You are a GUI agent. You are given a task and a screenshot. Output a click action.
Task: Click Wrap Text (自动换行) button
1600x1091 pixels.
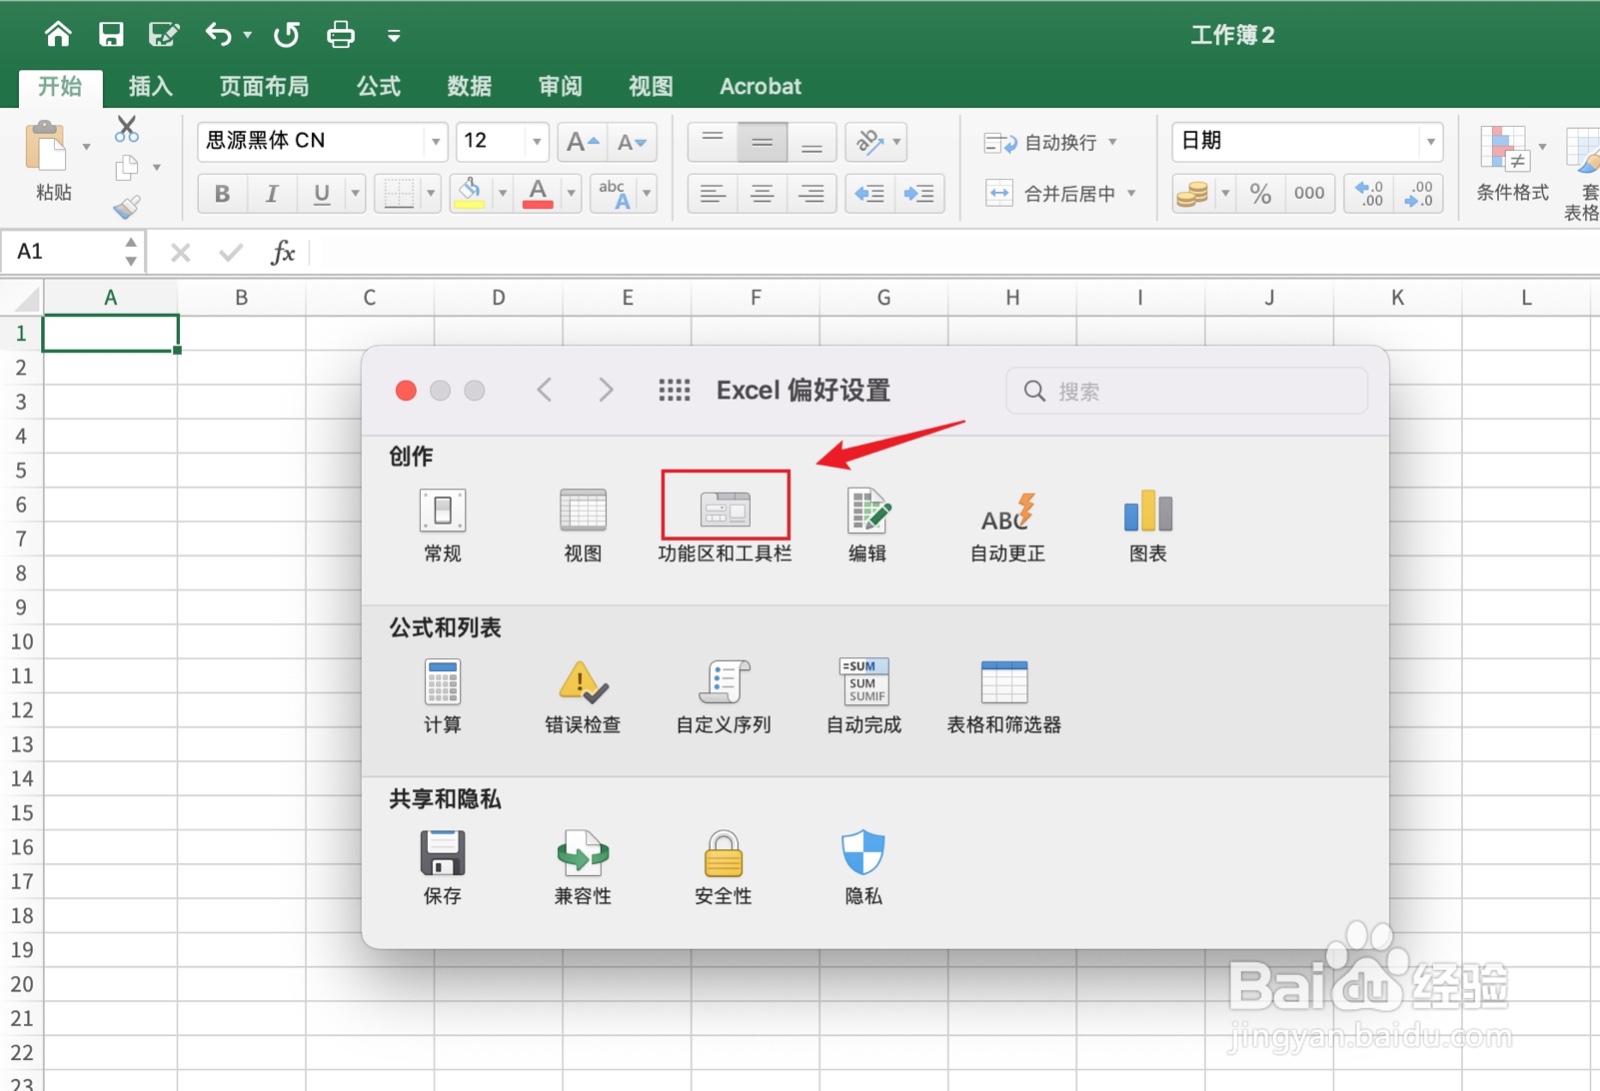[1040, 142]
